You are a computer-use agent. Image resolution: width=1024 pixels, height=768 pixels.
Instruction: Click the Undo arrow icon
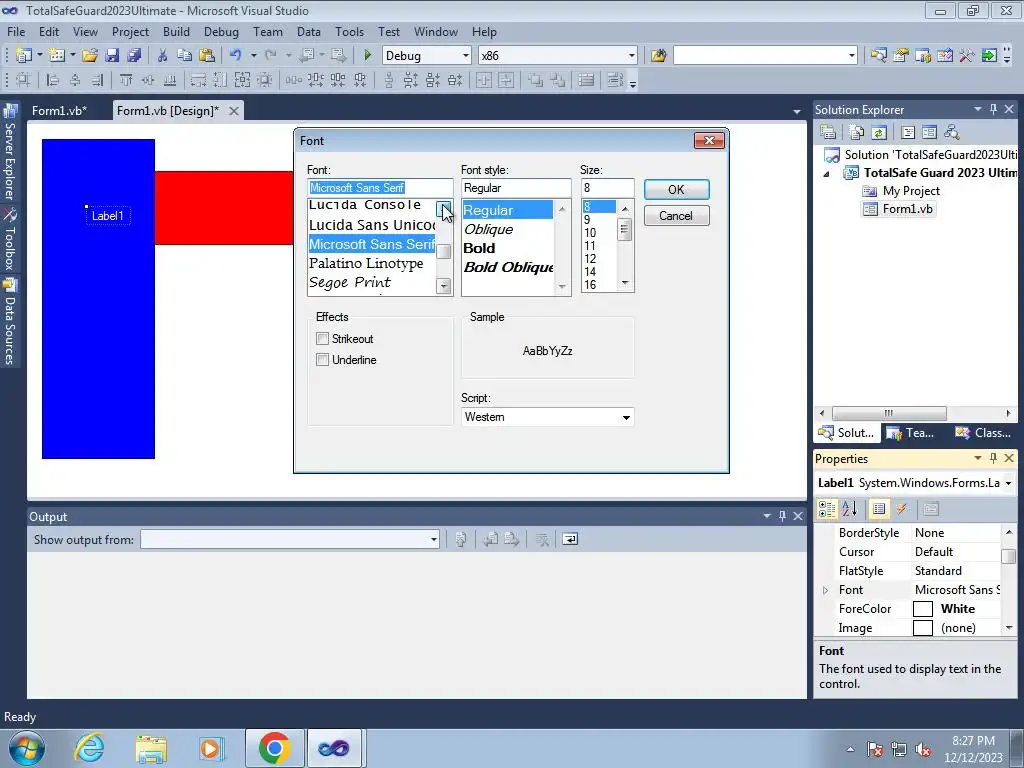(x=236, y=56)
